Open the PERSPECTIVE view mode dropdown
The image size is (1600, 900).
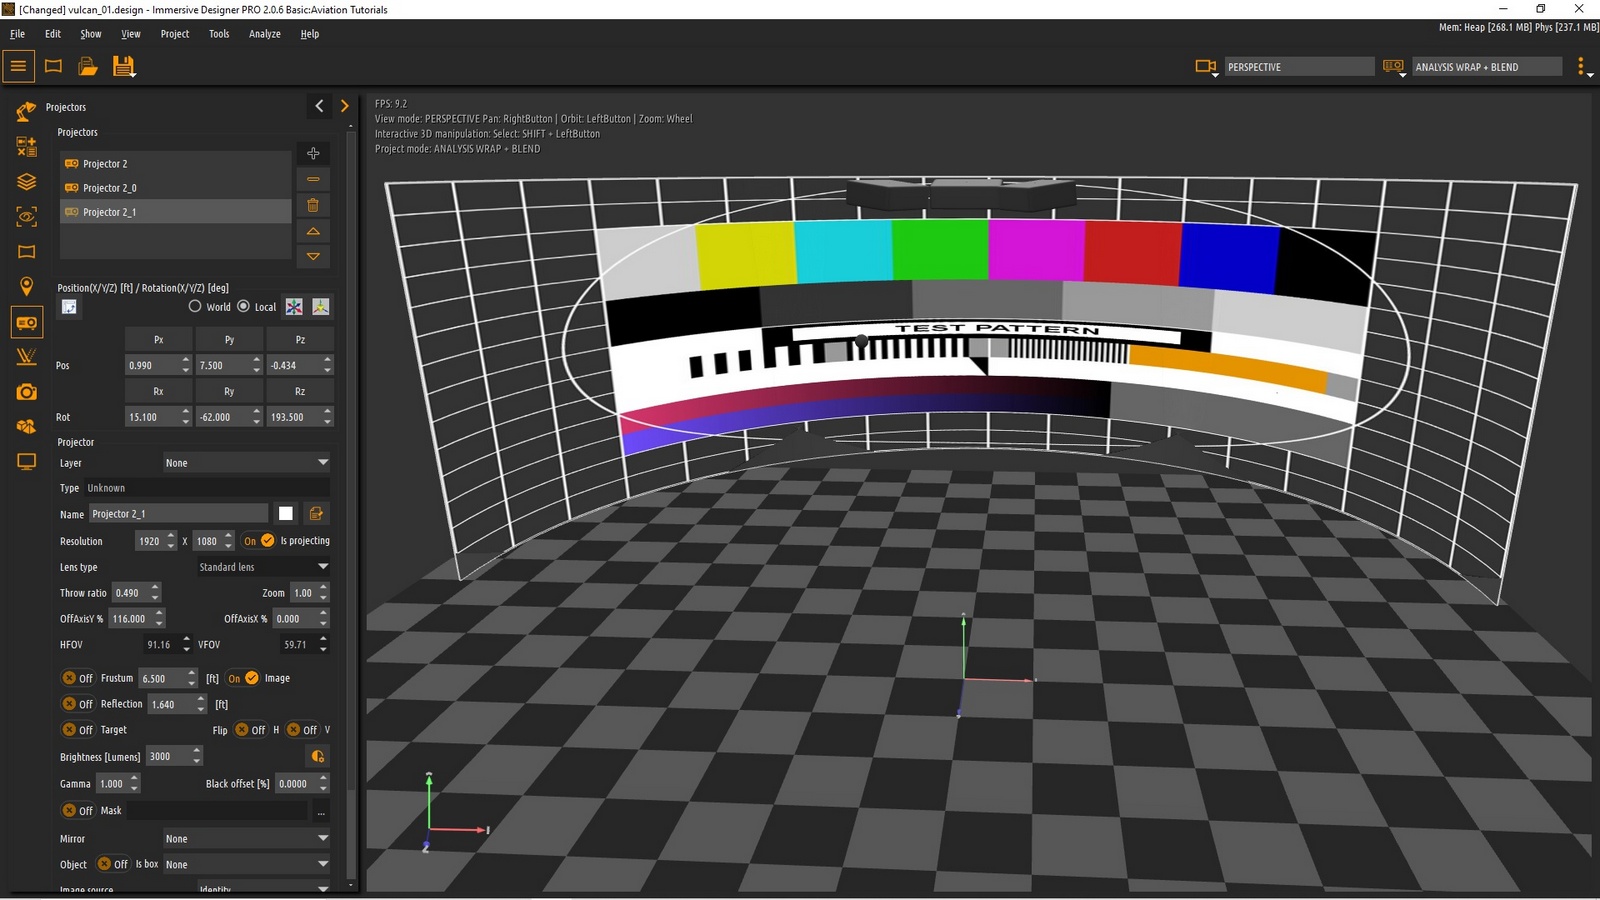coord(1300,67)
